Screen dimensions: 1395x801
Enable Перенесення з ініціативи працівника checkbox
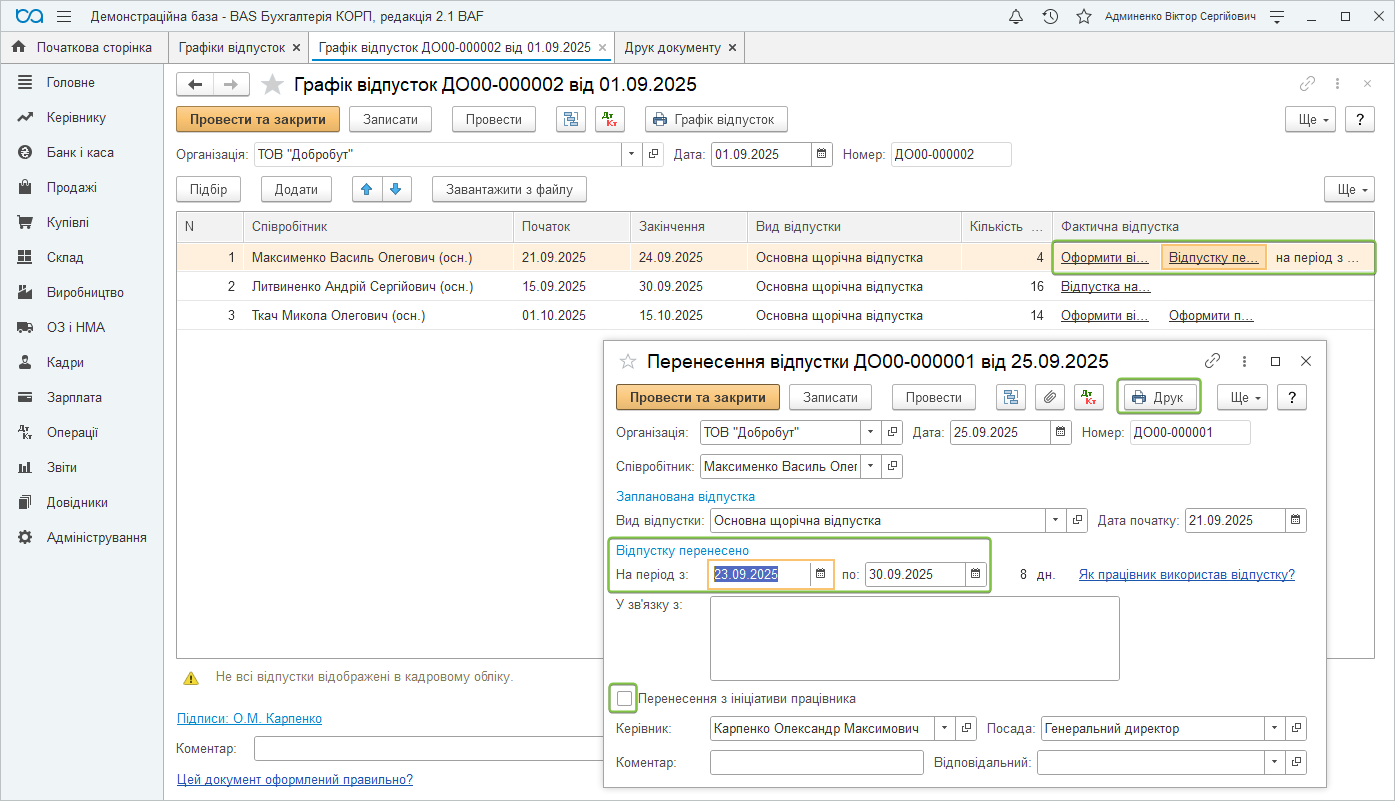(624, 698)
